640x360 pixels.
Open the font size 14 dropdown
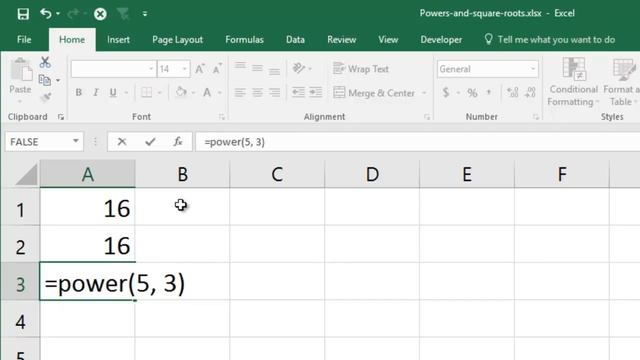[184, 69]
